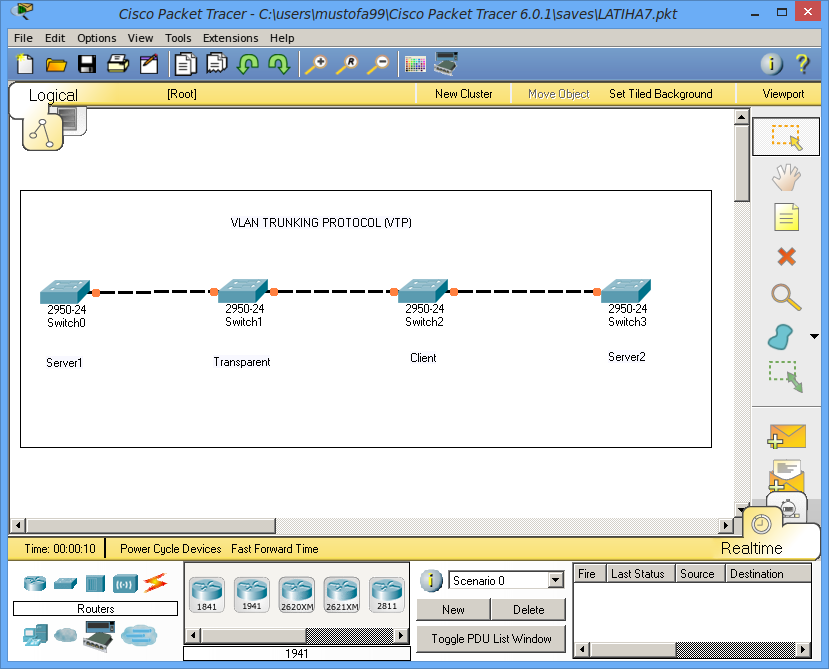Pick the 2621XM router model
The image size is (829, 669).
[x=342, y=595]
